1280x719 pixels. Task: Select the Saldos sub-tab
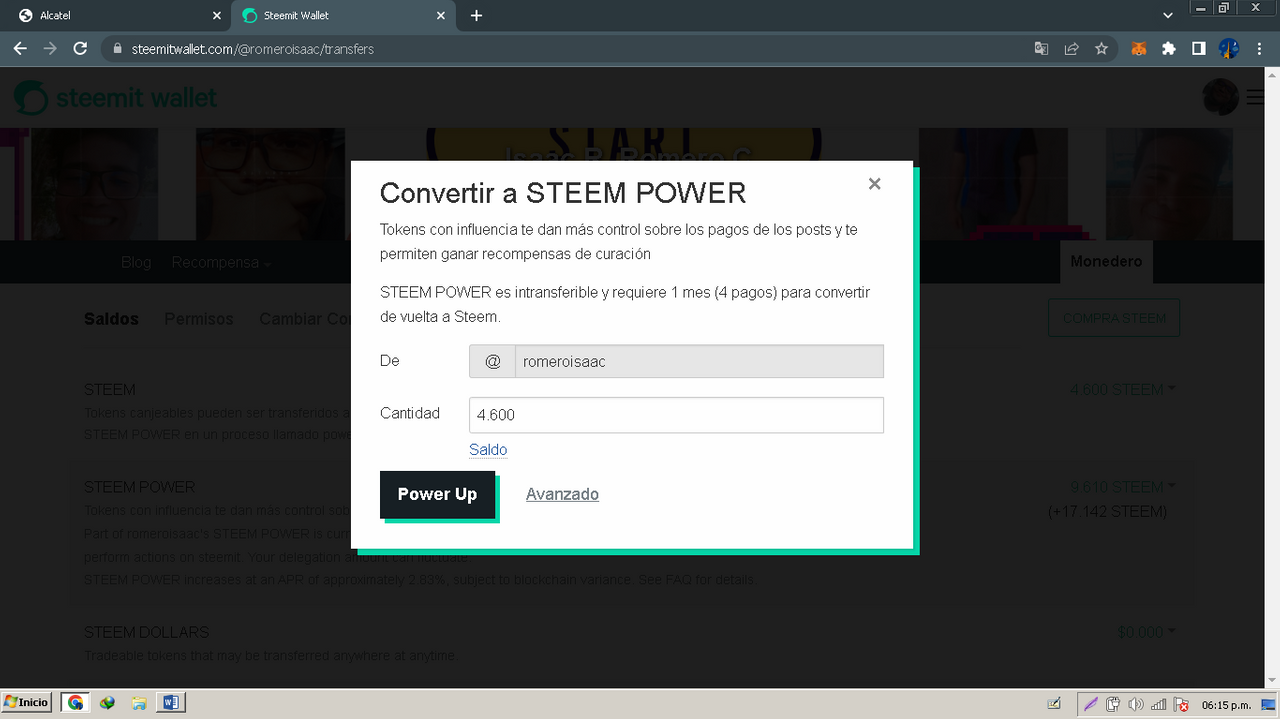pyautogui.click(x=111, y=319)
